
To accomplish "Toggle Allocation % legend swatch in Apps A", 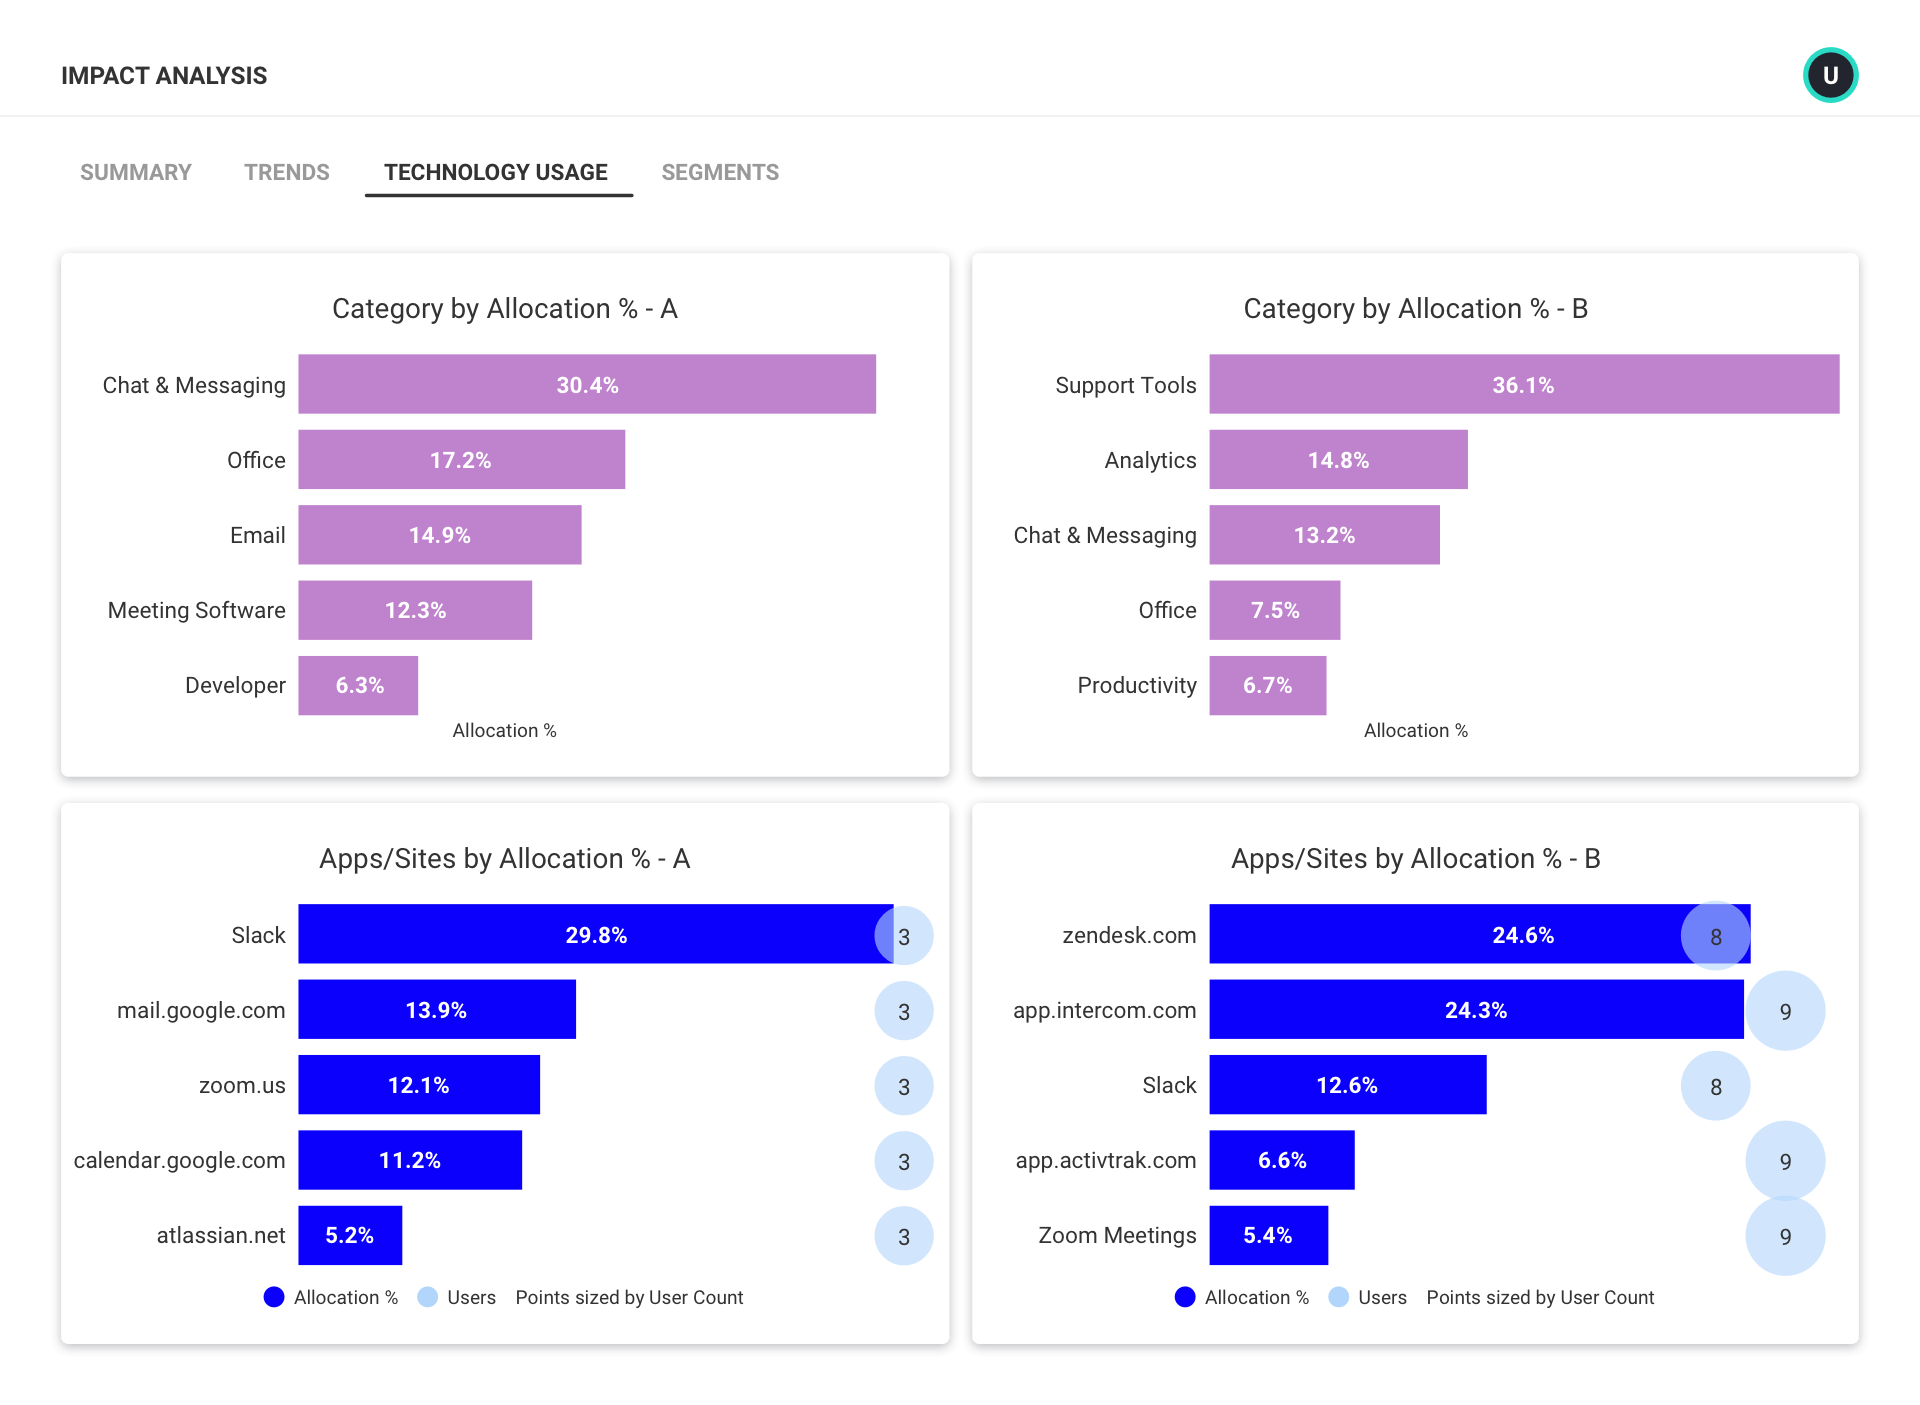I will coord(274,1297).
